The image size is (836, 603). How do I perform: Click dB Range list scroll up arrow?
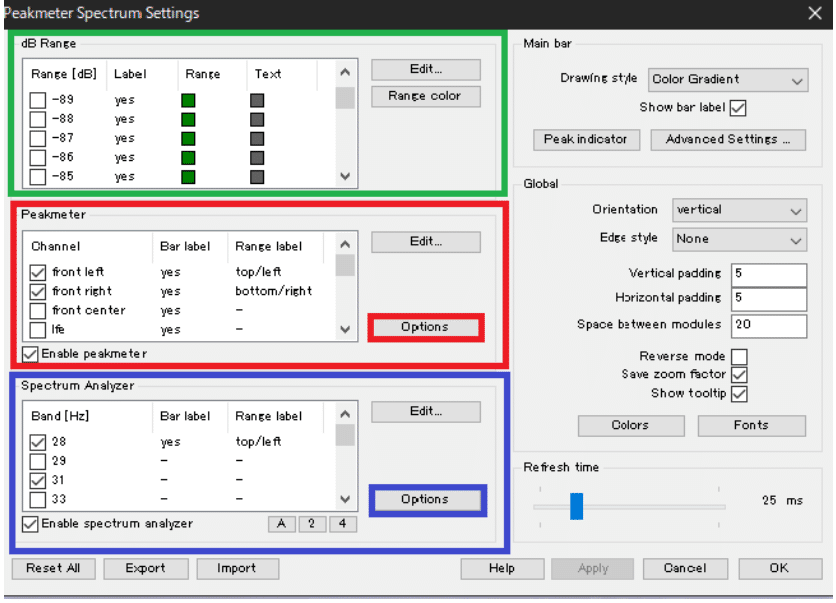pyautogui.click(x=345, y=72)
